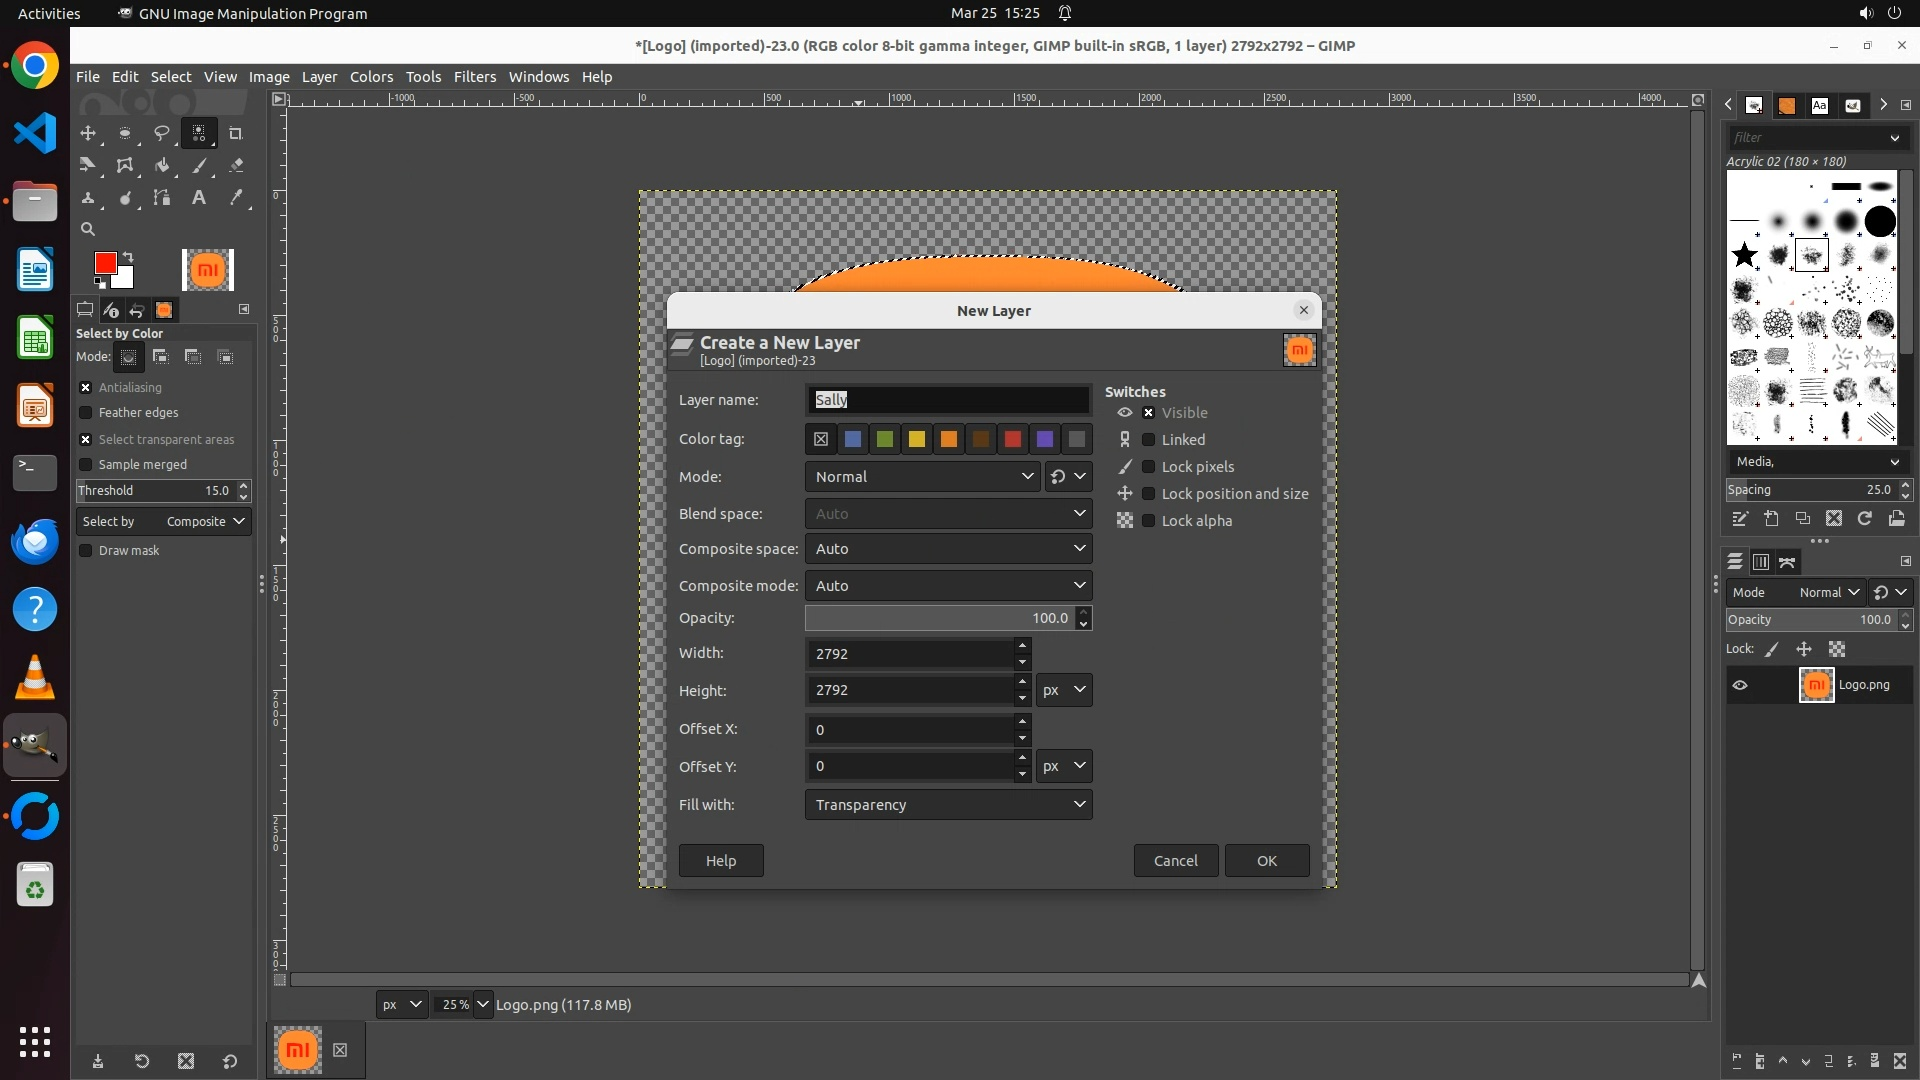
Task: Open the Fill with Transparency dropdown
Action: point(947,805)
